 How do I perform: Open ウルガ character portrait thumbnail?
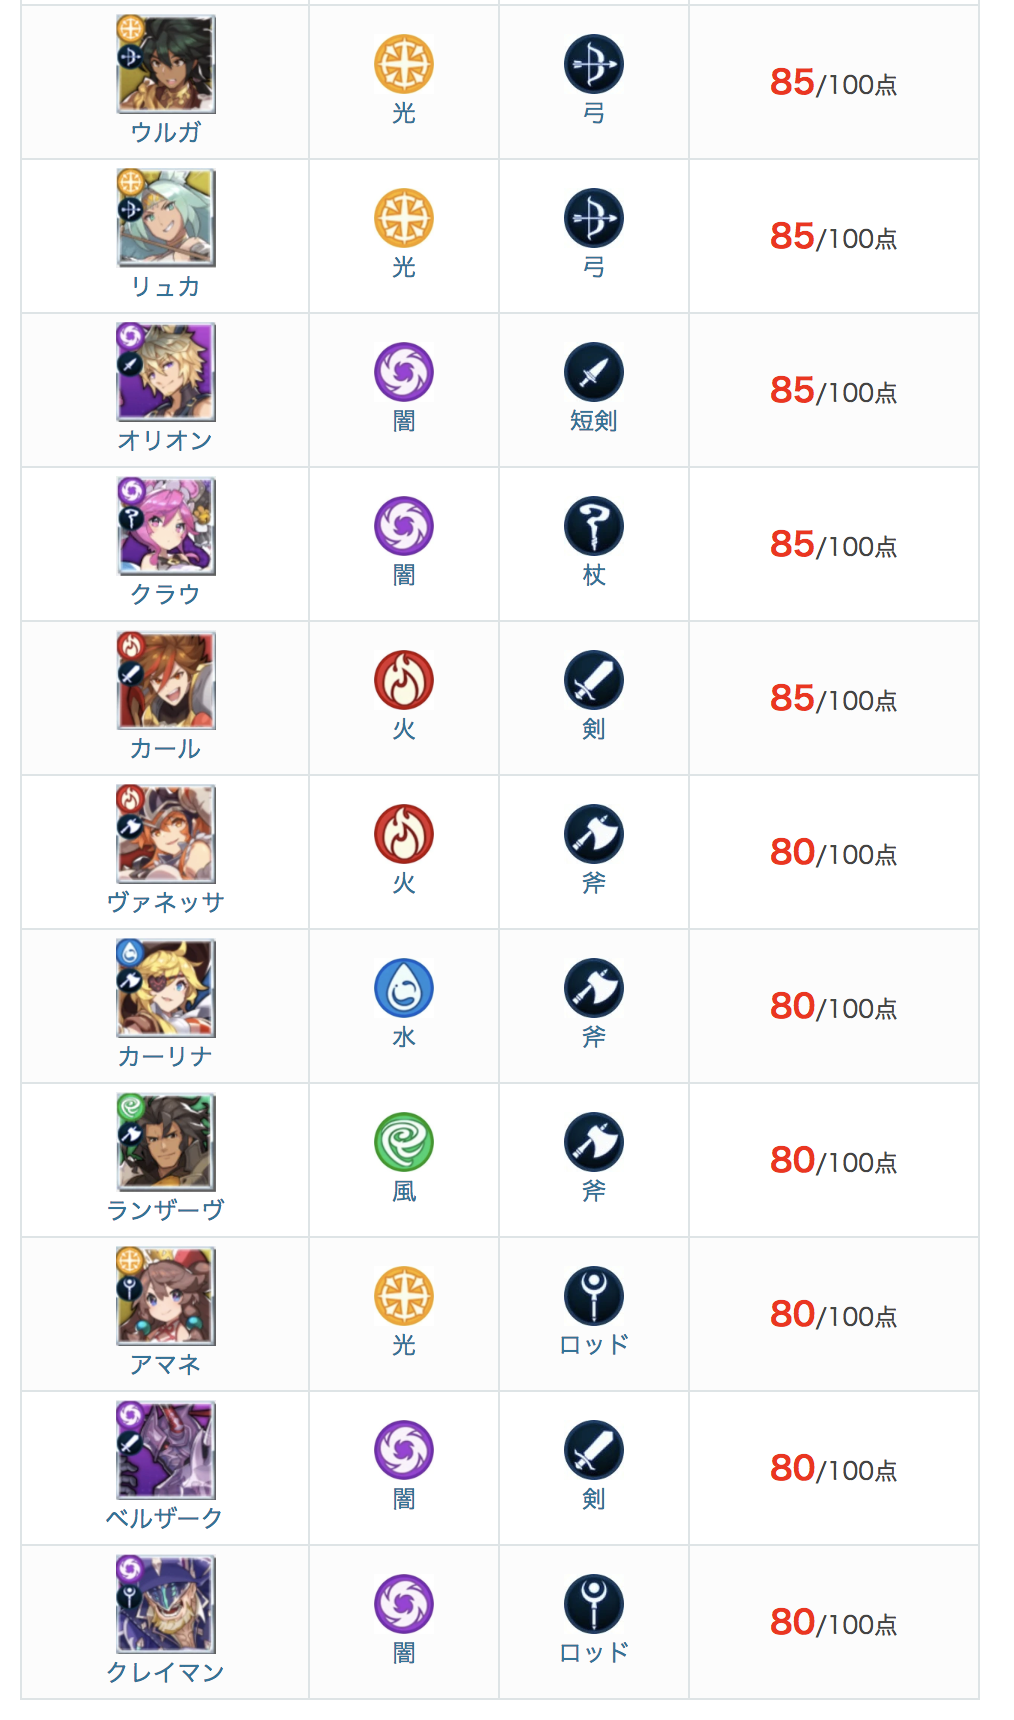coord(165,64)
